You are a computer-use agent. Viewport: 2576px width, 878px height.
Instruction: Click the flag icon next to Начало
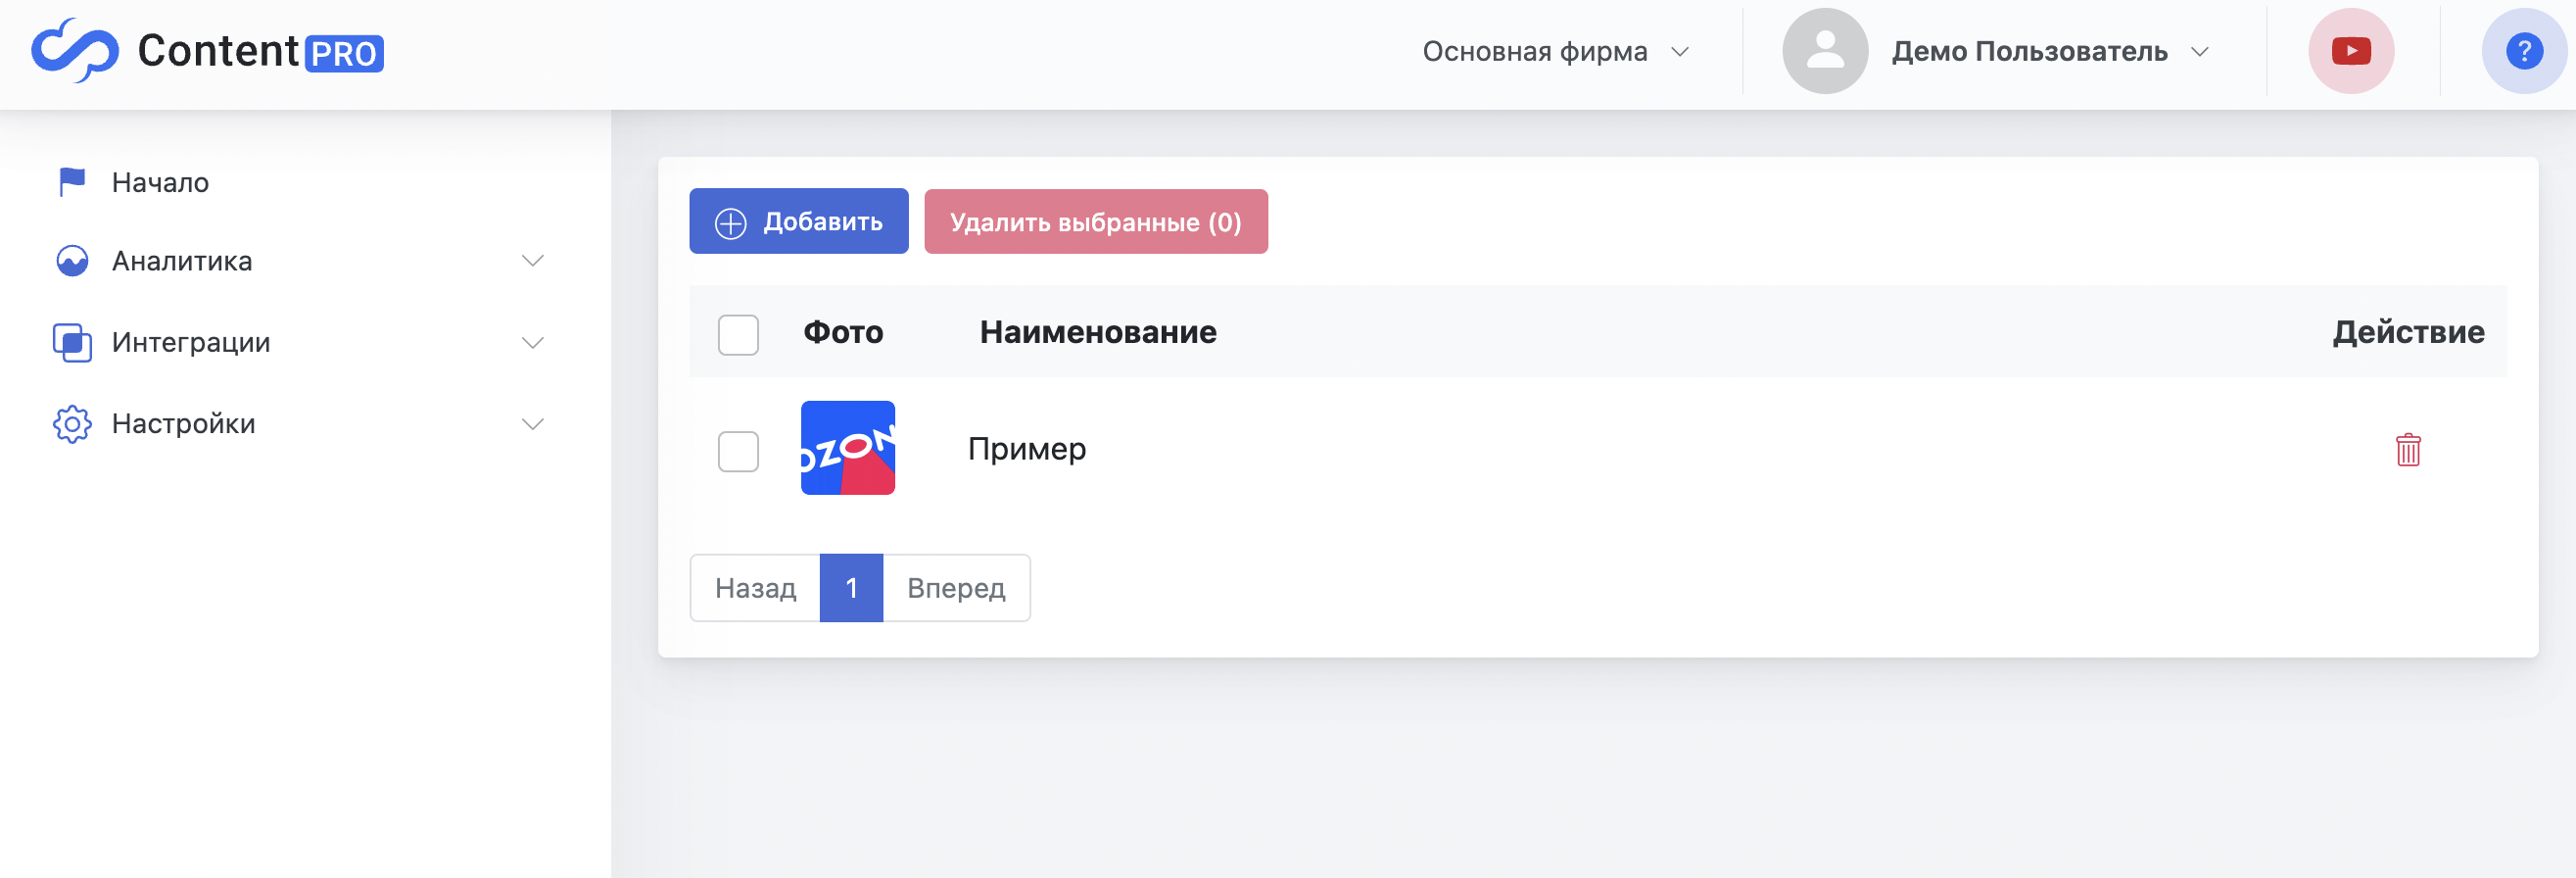[x=72, y=182]
